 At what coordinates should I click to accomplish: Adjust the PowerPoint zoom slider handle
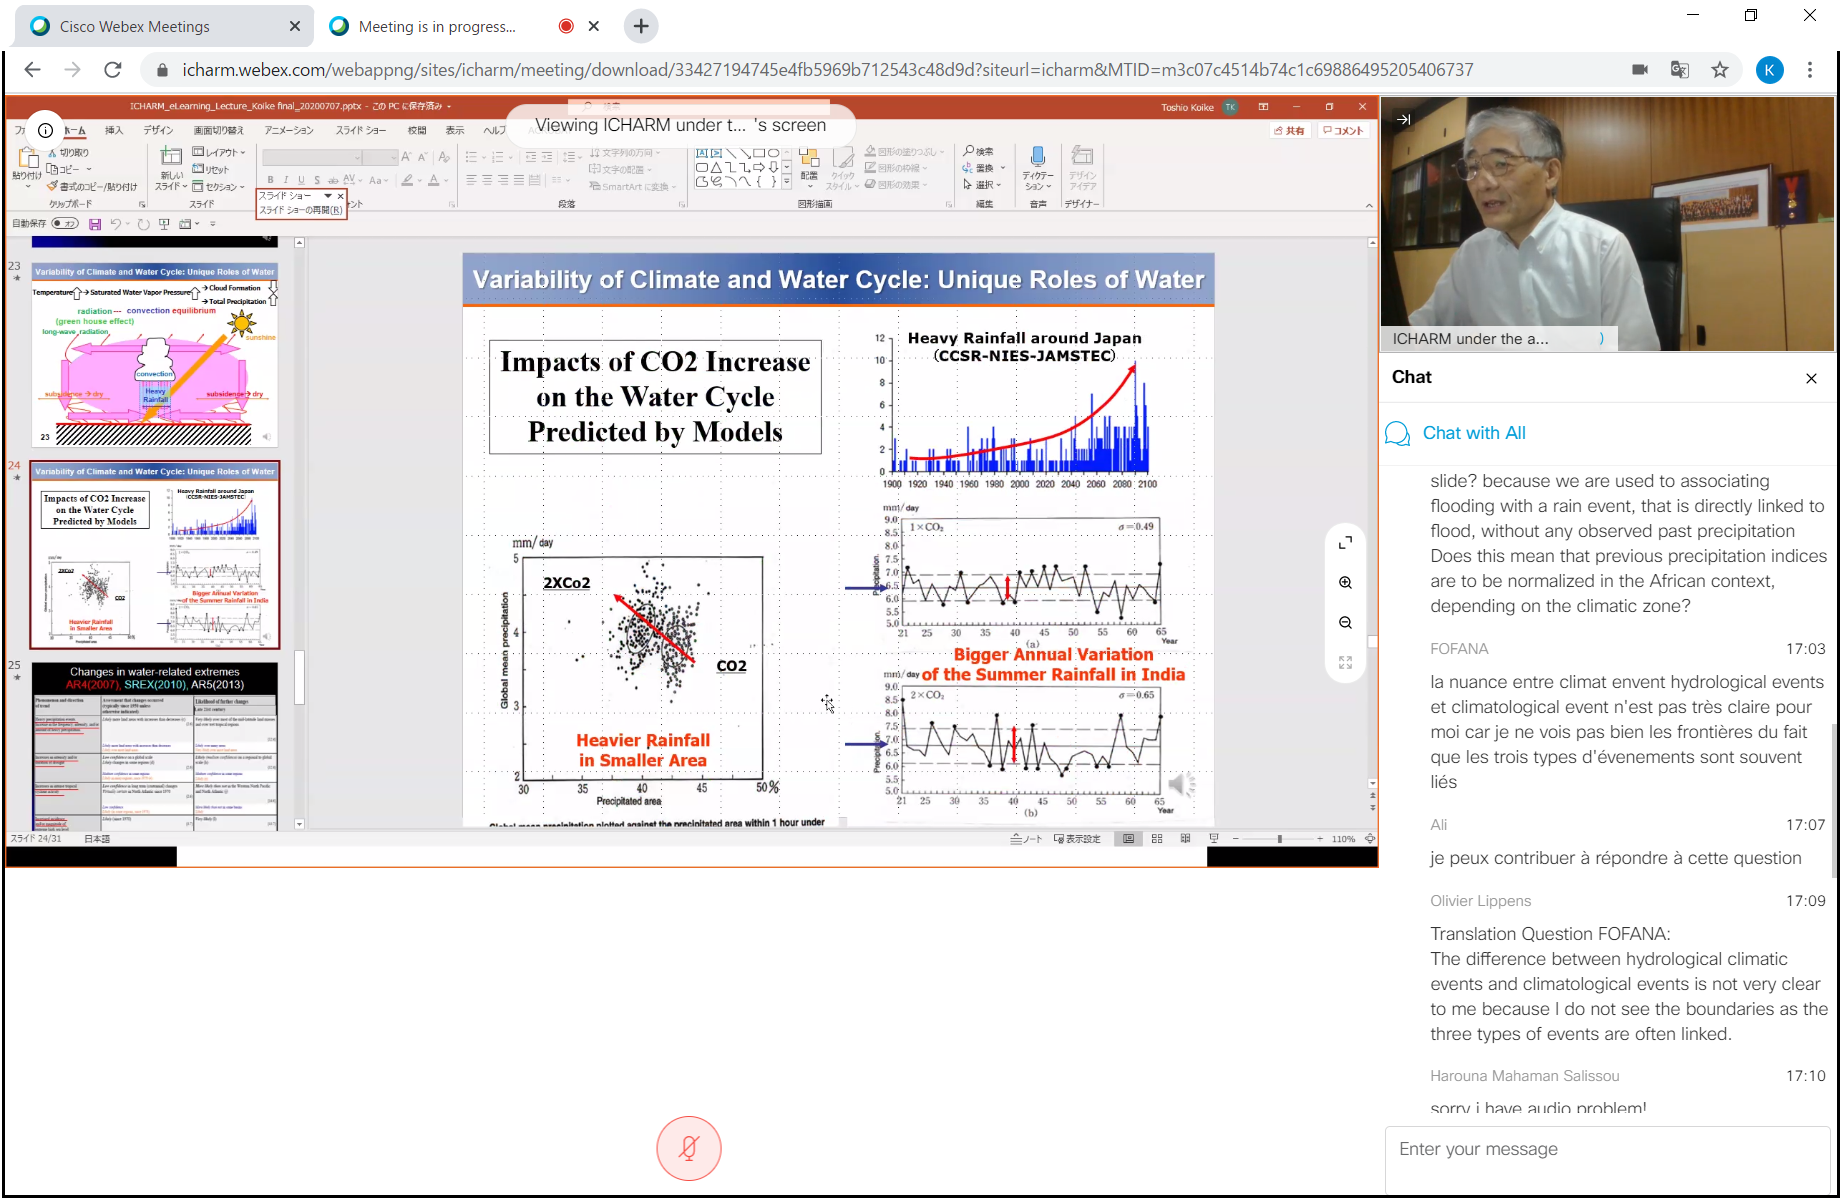tap(1279, 839)
